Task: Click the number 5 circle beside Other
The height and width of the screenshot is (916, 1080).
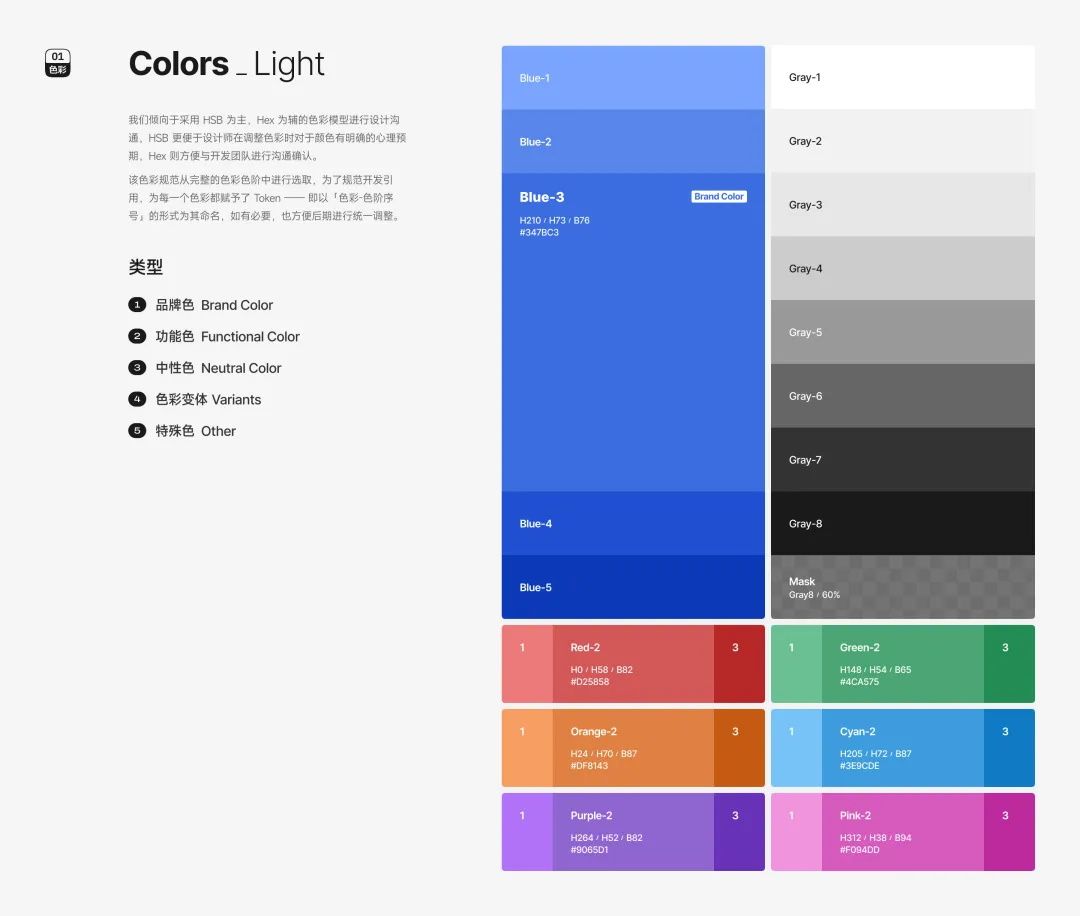Action: click(x=137, y=430)
